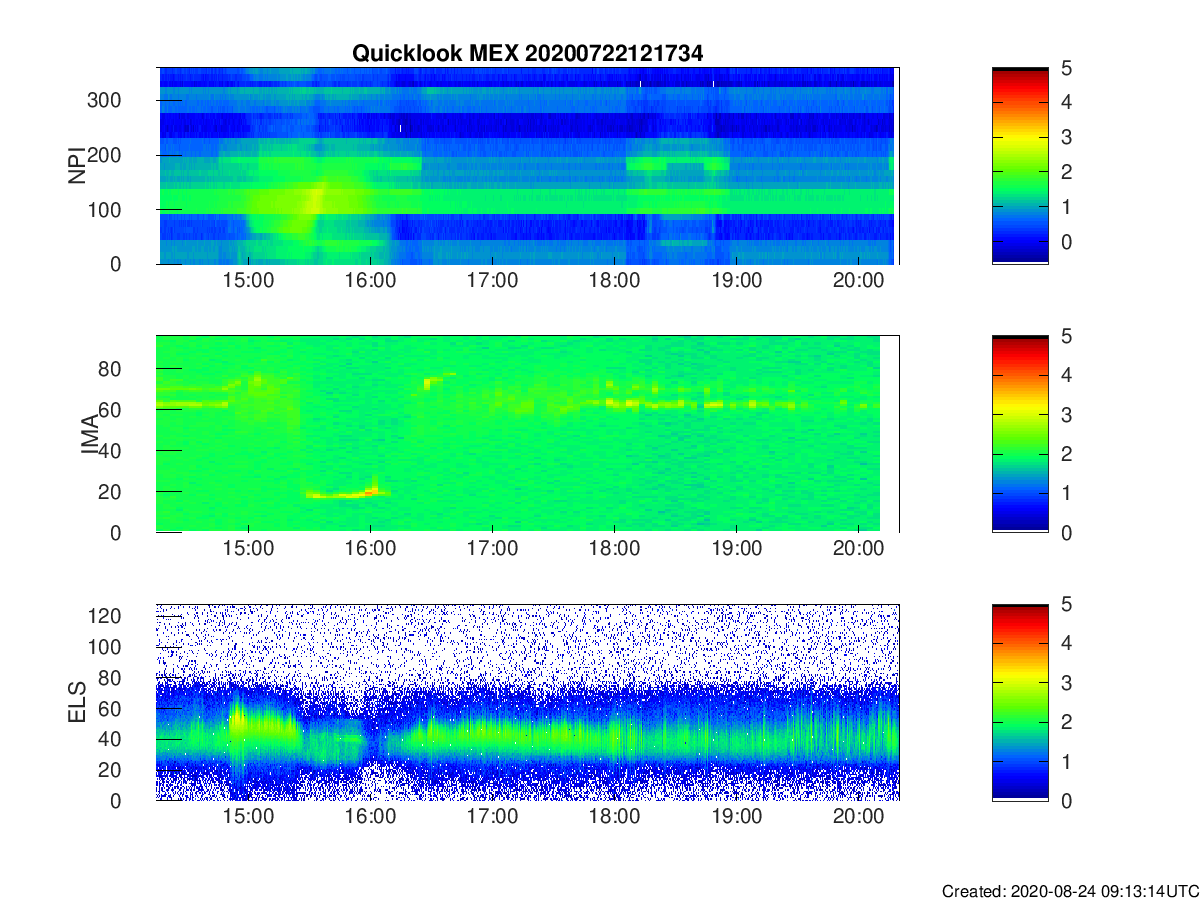Viewport: 1200px width, 900px height.
Task: Click inside the ELS spectrogram plot
Action: [x=527, y=702]
